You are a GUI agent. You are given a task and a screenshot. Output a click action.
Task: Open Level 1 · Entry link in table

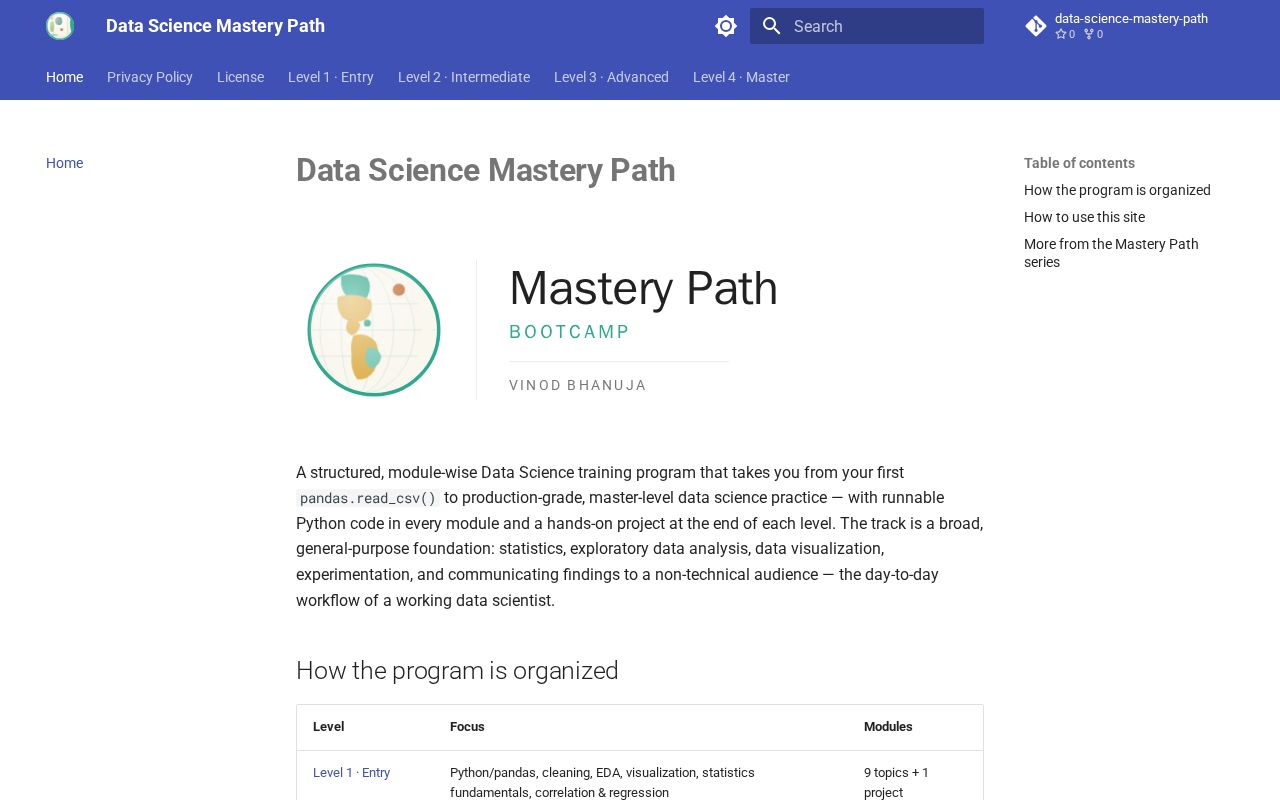tap(351, 773)
